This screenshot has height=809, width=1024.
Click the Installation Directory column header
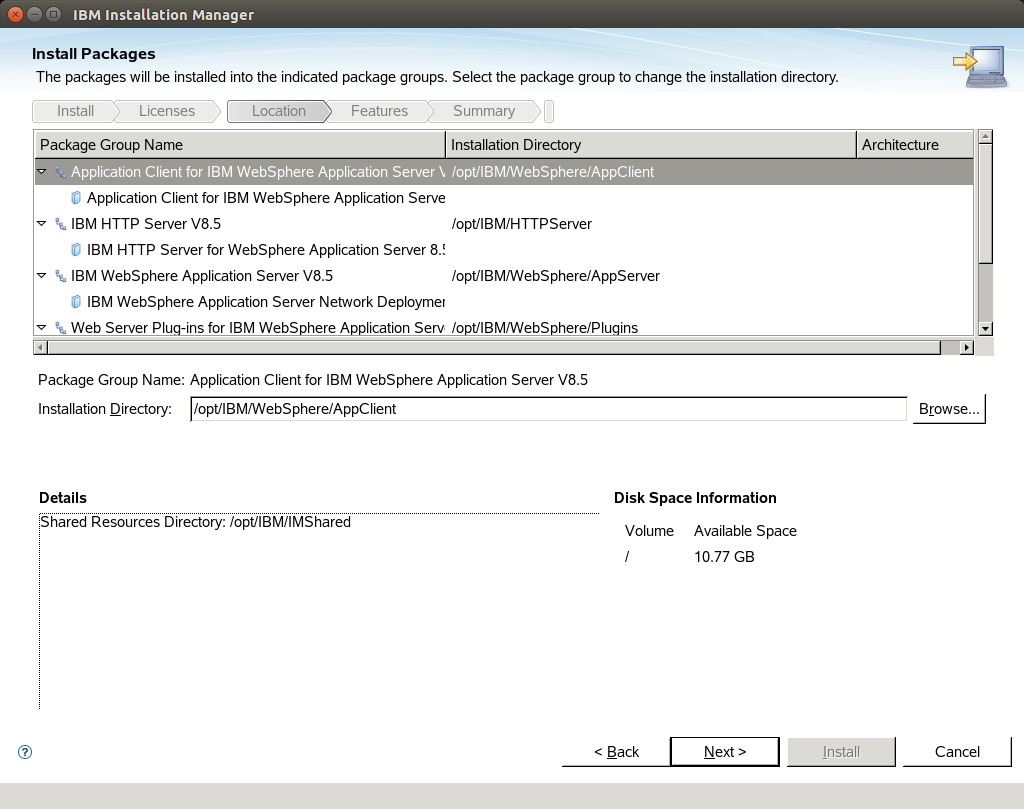(x=650, y=145)
